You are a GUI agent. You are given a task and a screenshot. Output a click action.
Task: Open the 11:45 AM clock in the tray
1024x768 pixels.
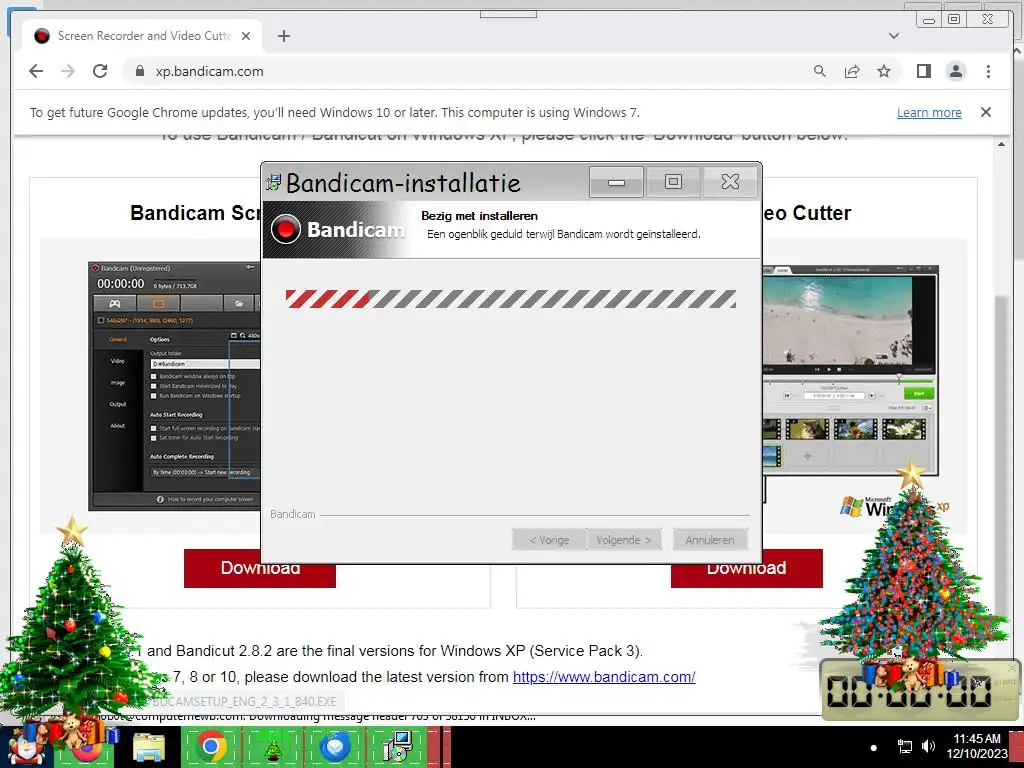coord(977,746)
